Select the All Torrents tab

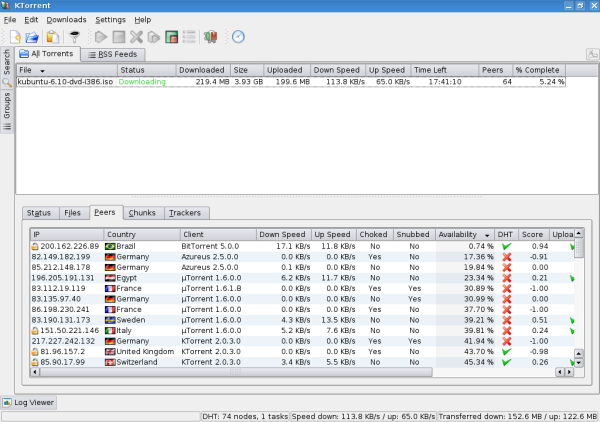click(47, 54)
